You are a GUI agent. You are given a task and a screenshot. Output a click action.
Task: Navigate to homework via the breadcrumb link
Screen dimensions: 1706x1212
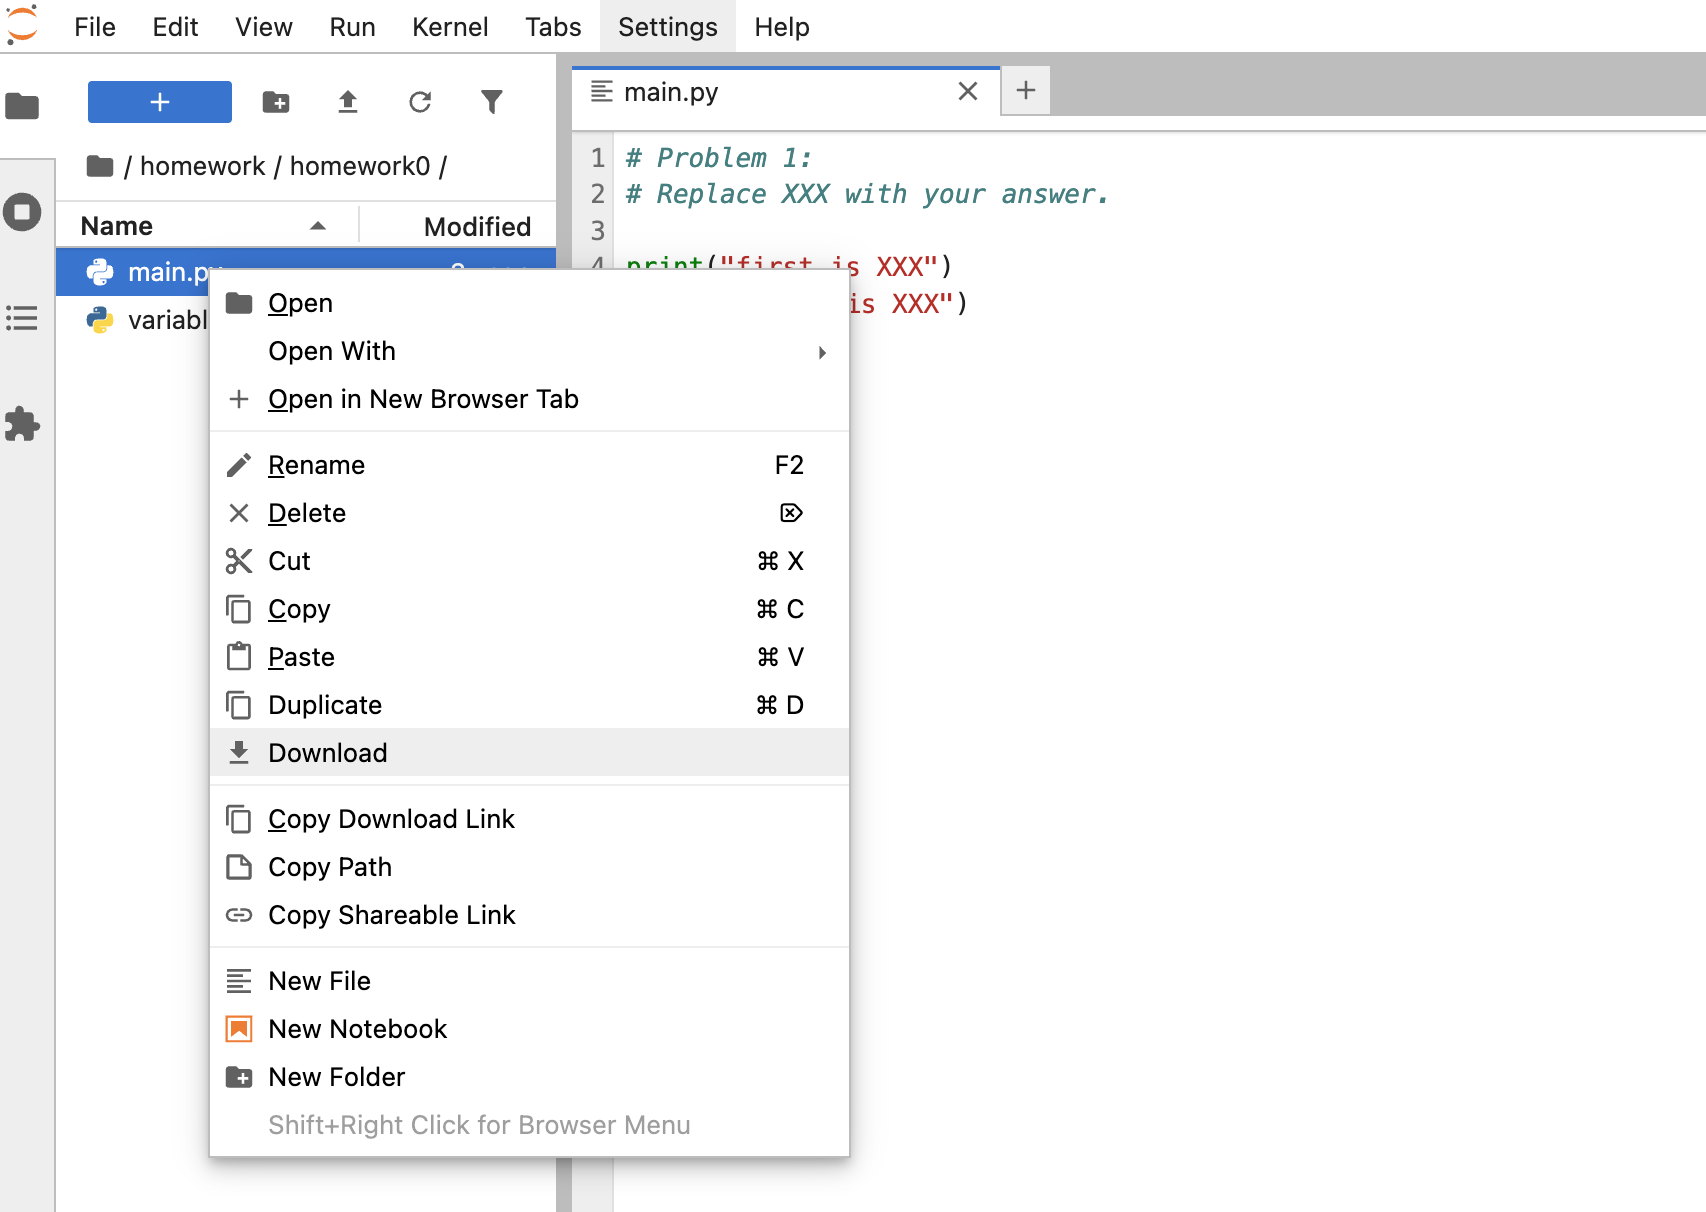tap(203, 165)
